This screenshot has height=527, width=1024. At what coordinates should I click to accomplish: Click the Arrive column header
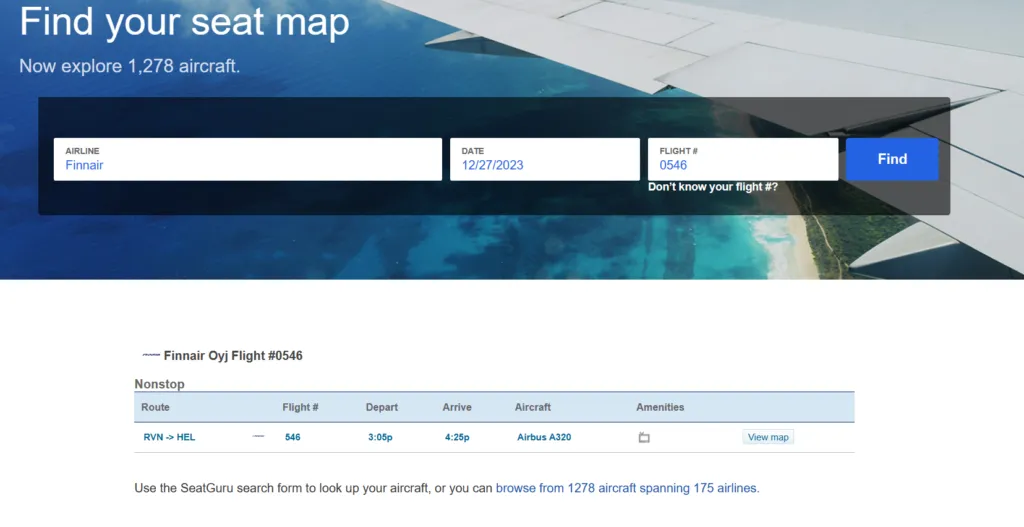457,407
